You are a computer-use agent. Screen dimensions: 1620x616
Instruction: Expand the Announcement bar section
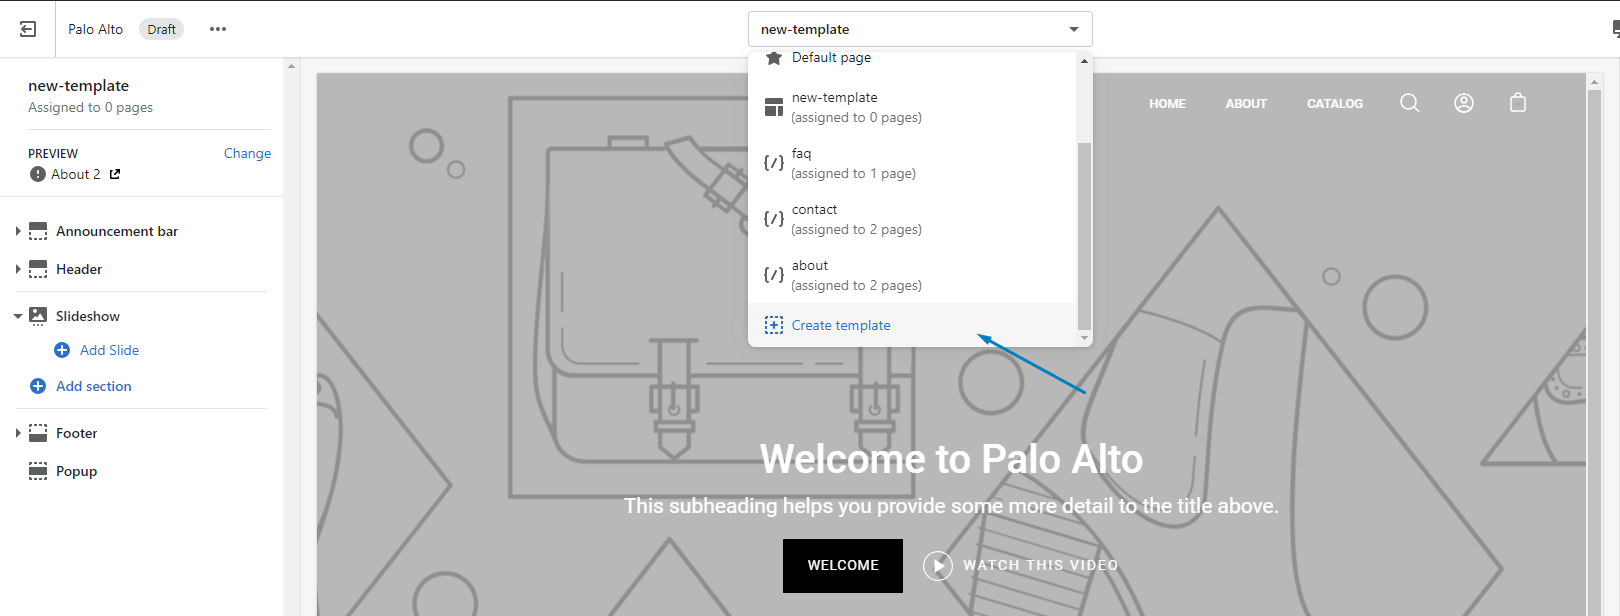coord(18,231)
